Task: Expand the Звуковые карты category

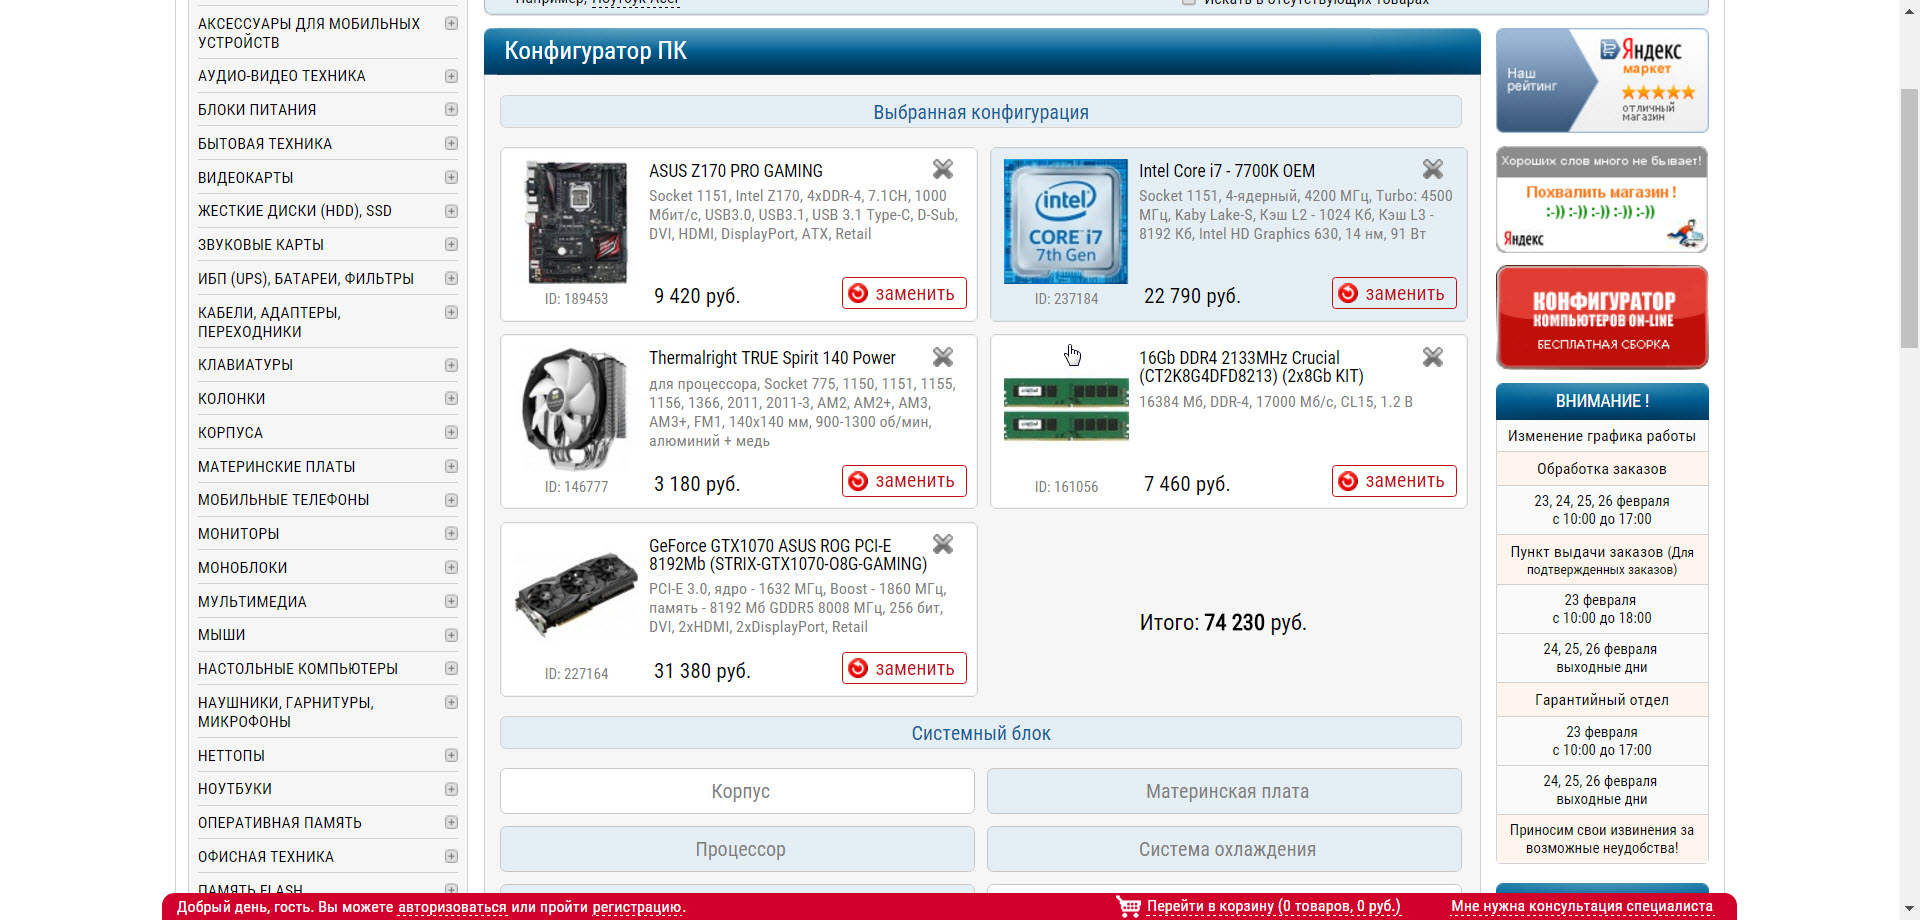Action: [x=451, y=244]
